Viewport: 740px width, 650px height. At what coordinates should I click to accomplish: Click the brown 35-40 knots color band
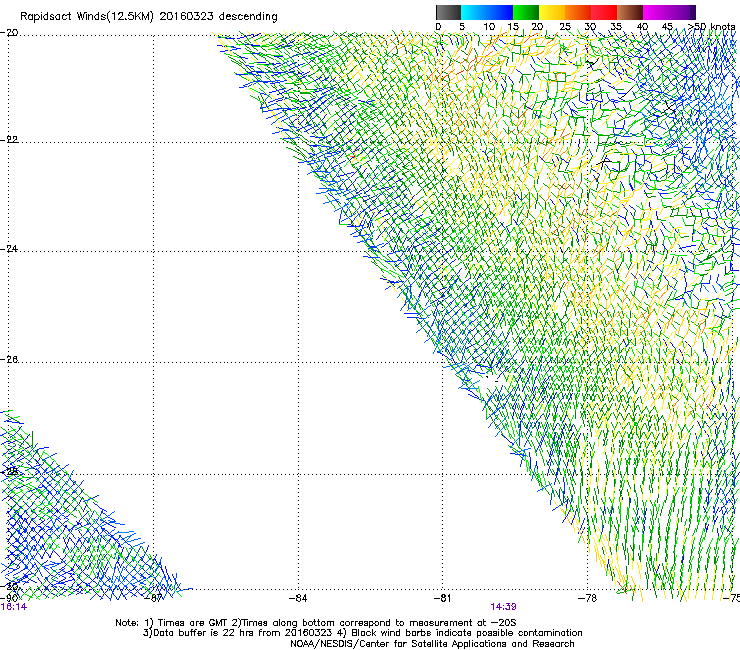coord(630,12)
